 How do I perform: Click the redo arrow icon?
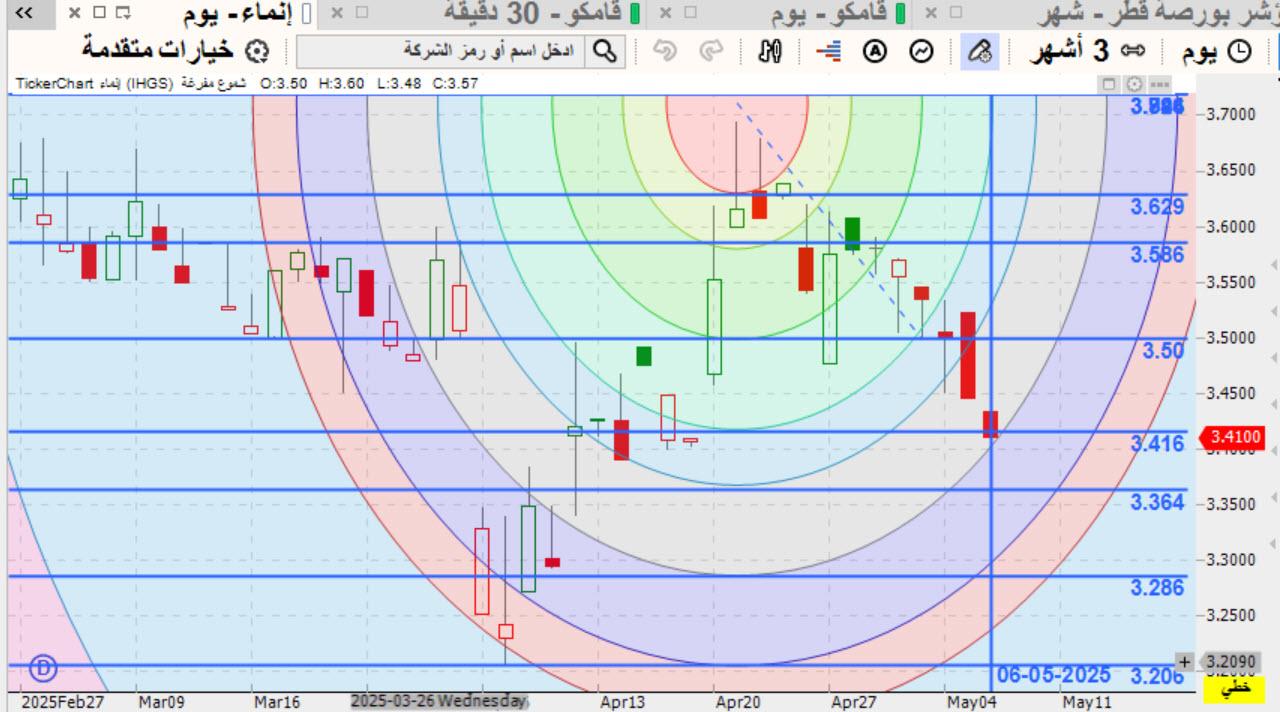point(712,51)
